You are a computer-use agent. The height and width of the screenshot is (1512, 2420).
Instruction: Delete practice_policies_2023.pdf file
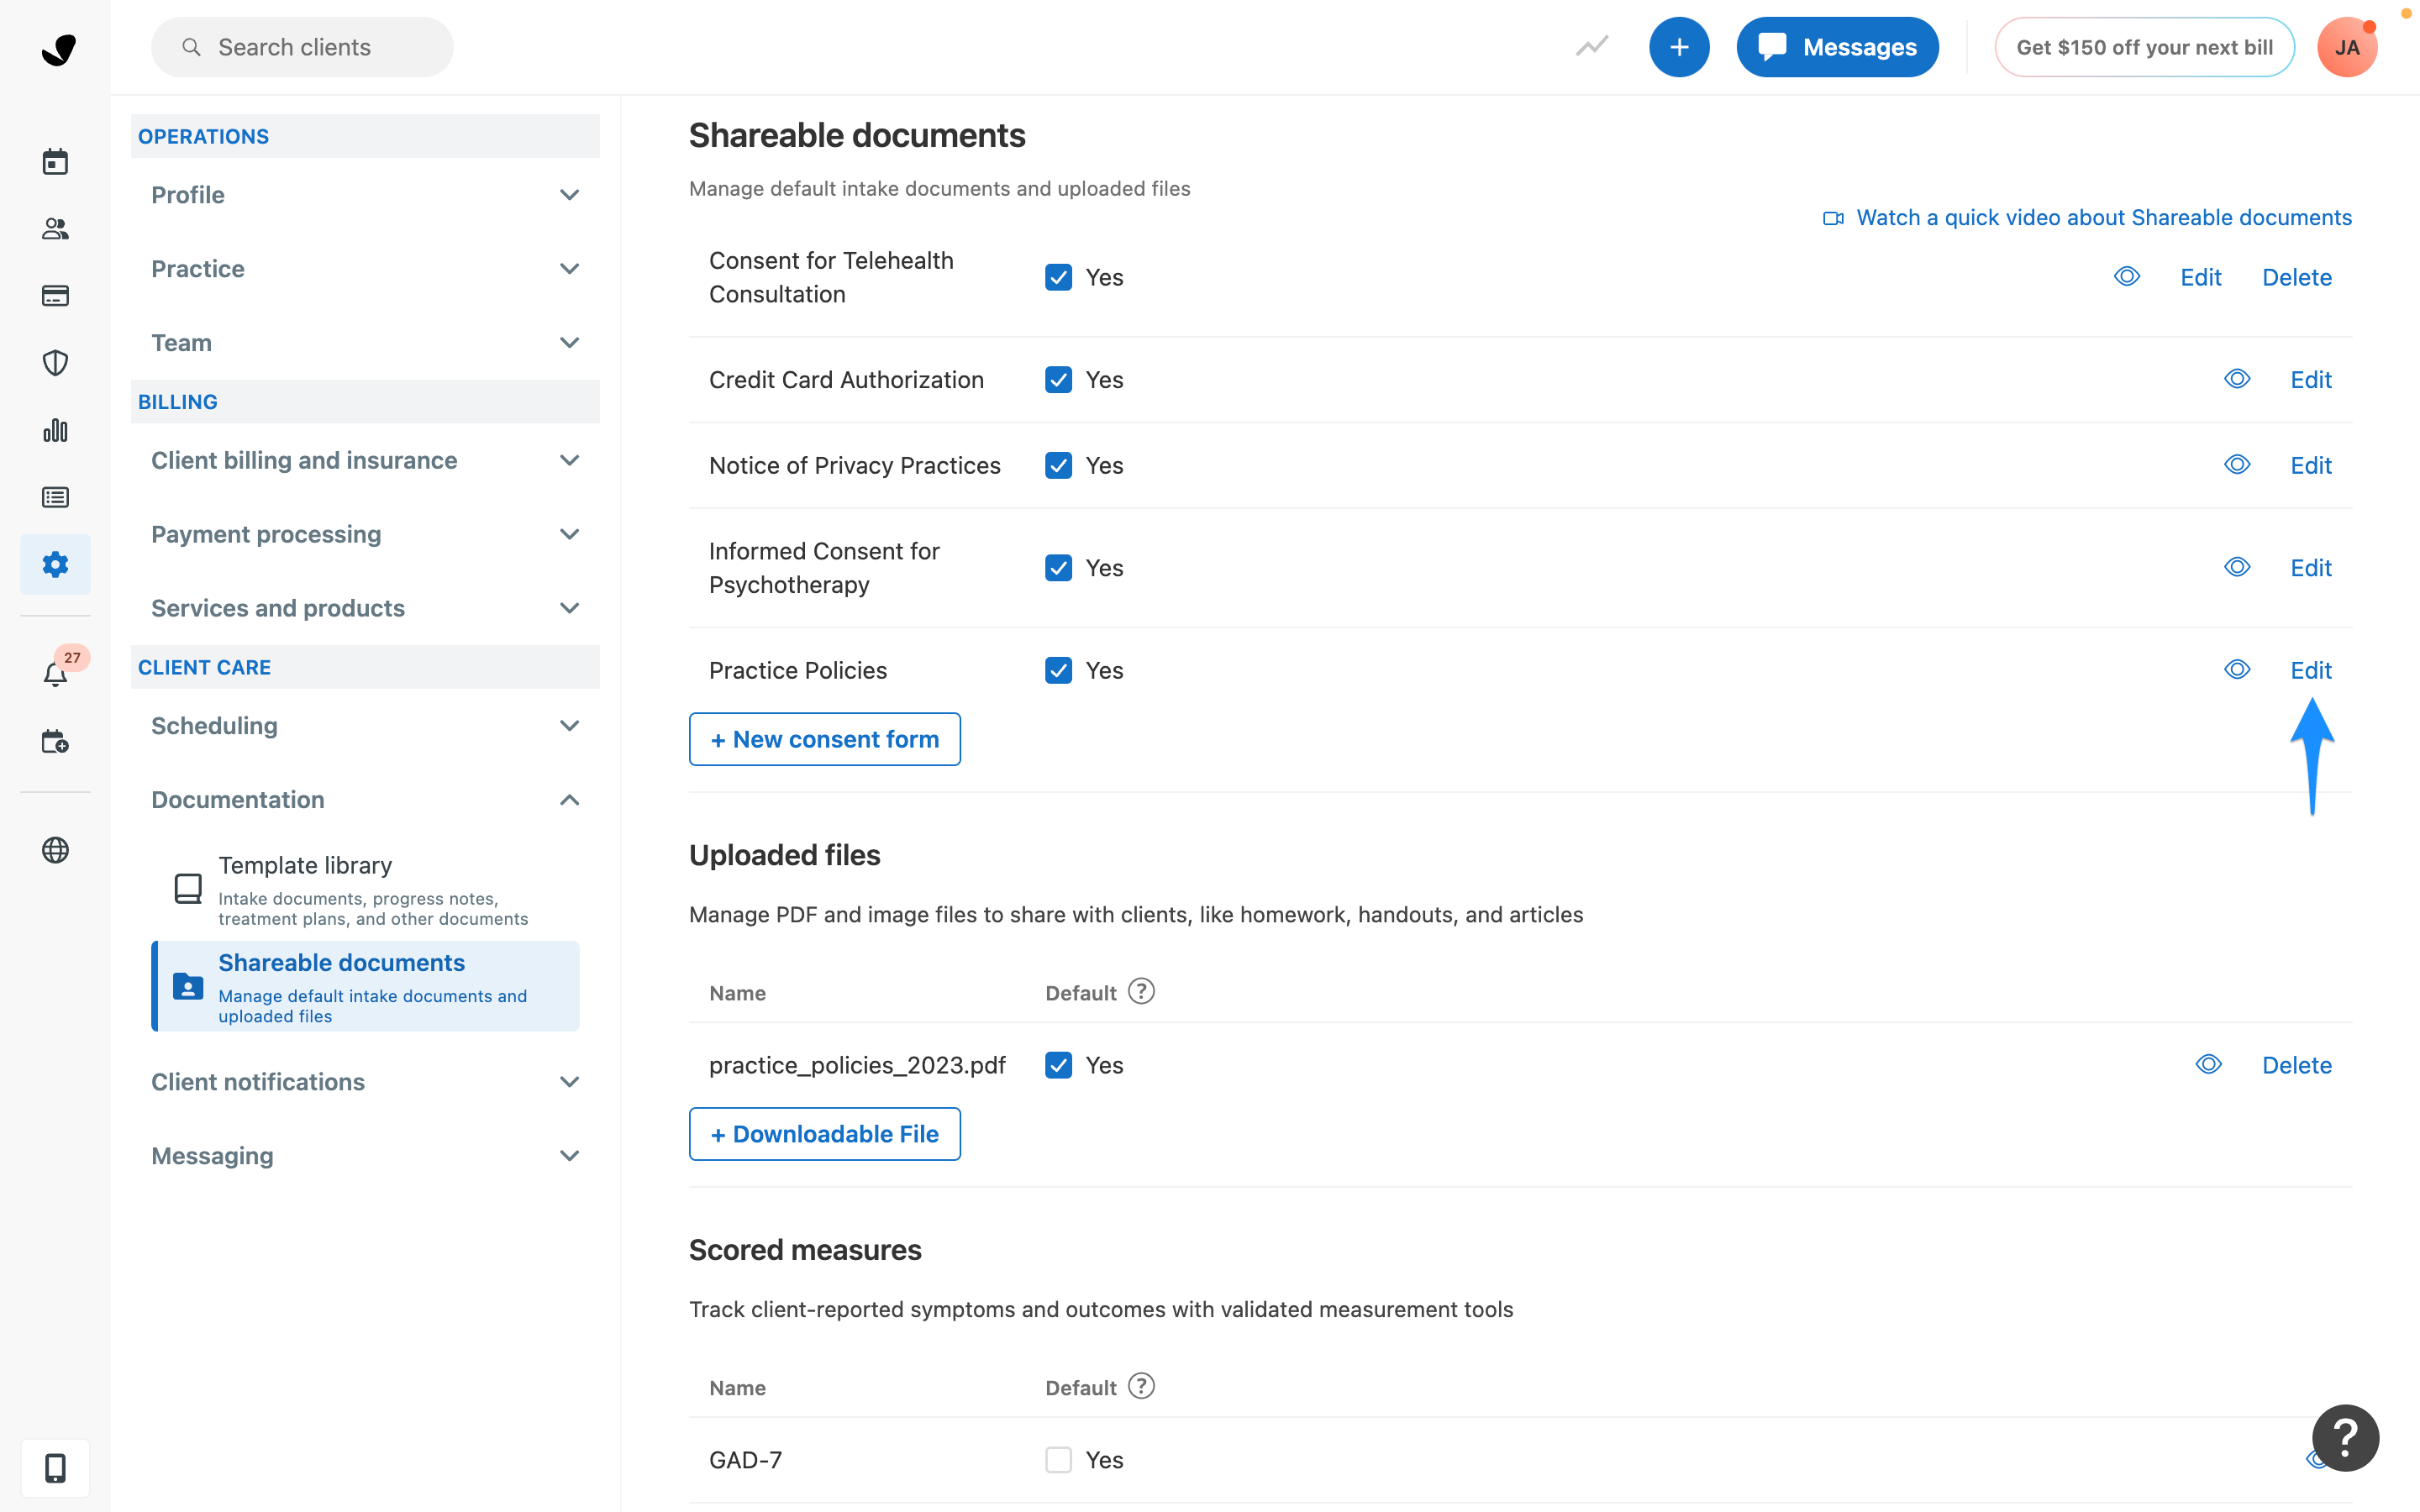pos(2297,1065)
